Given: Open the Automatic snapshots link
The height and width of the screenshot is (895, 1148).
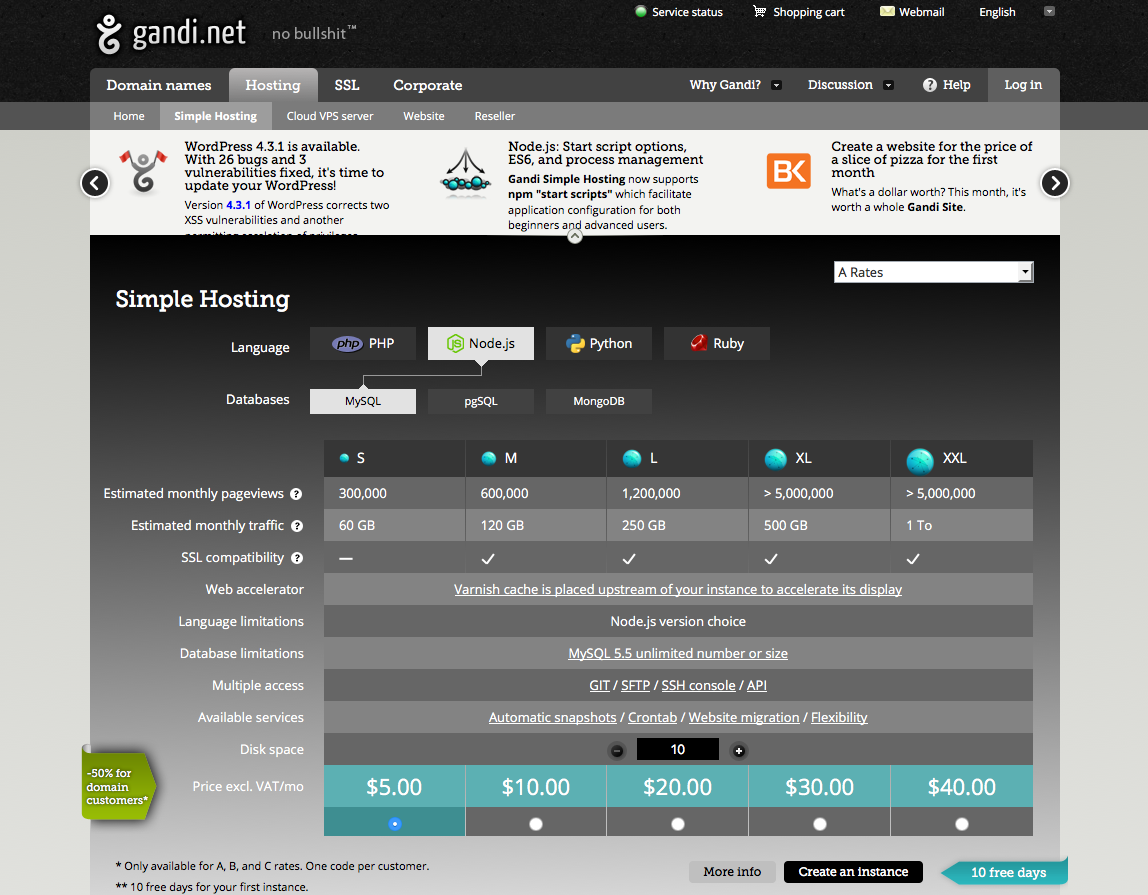Looking at the screenshot, I should [553, 718].
